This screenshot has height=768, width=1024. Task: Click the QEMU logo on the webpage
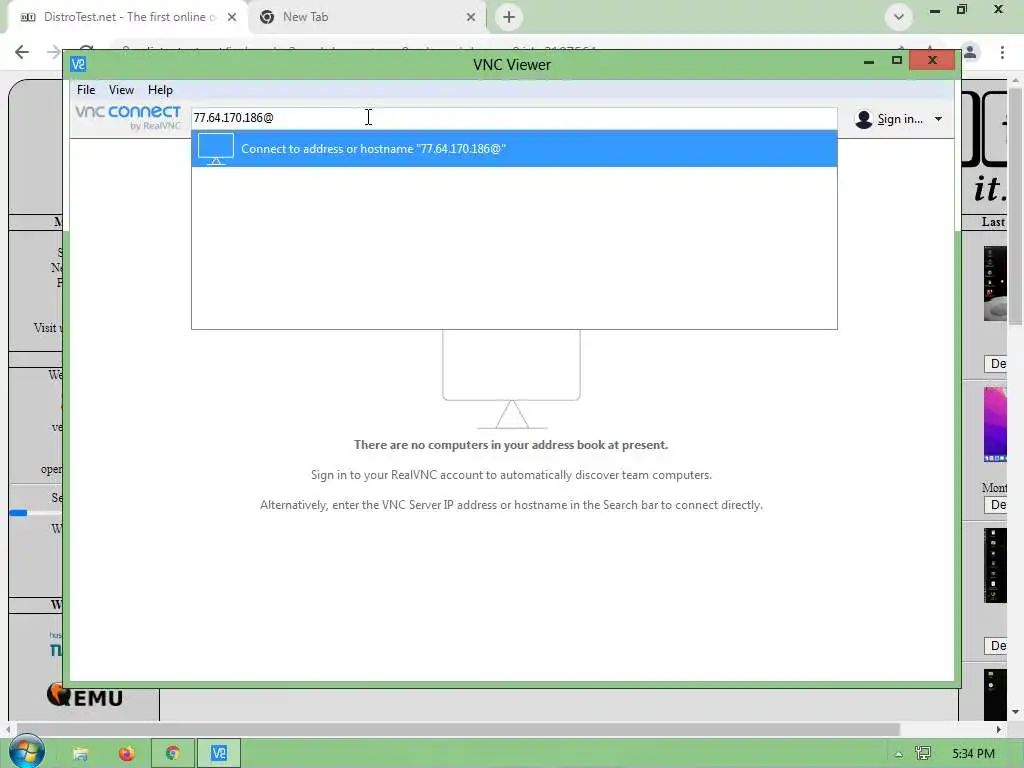coord(85,695)
